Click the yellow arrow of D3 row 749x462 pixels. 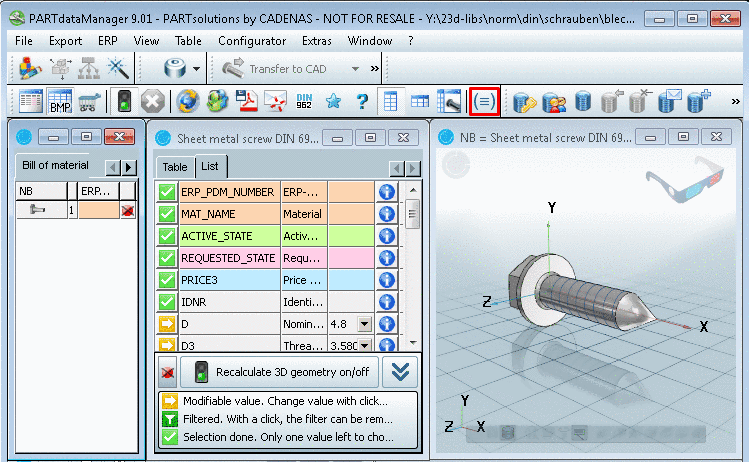coord(167,344)
